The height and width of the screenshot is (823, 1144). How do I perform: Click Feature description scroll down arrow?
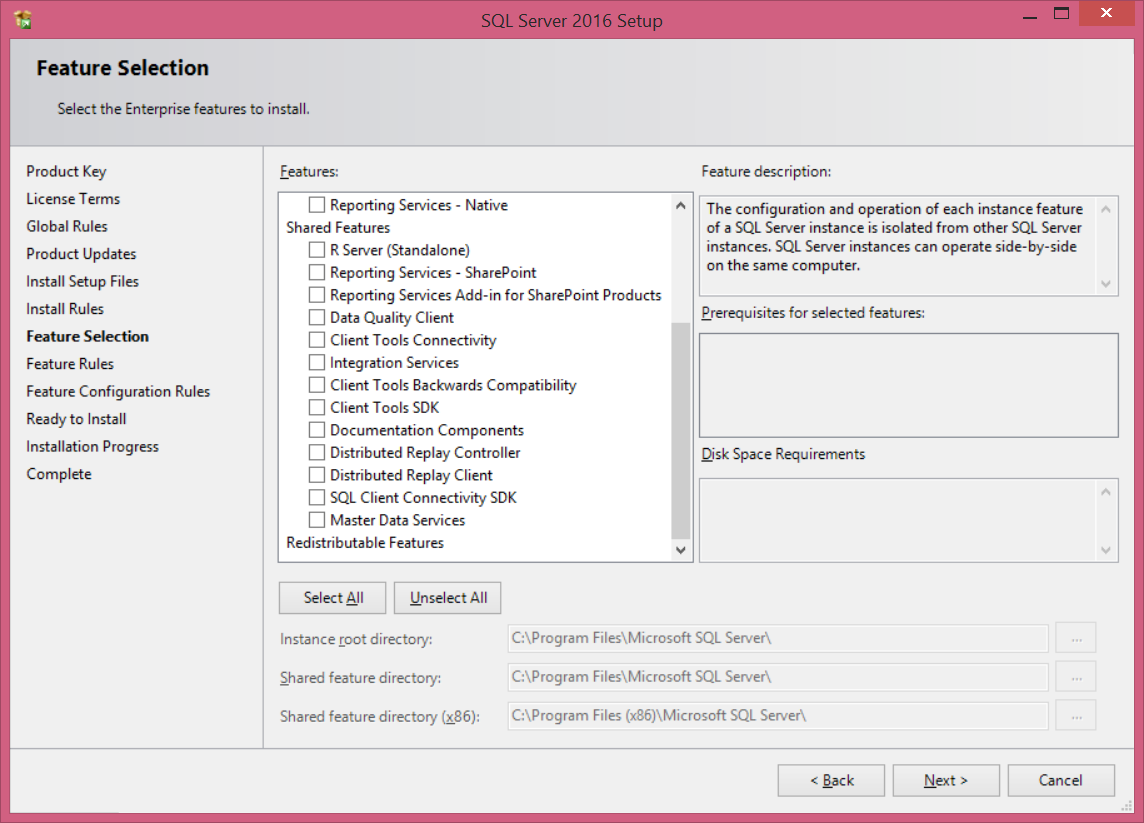[x=1106, y=284]
